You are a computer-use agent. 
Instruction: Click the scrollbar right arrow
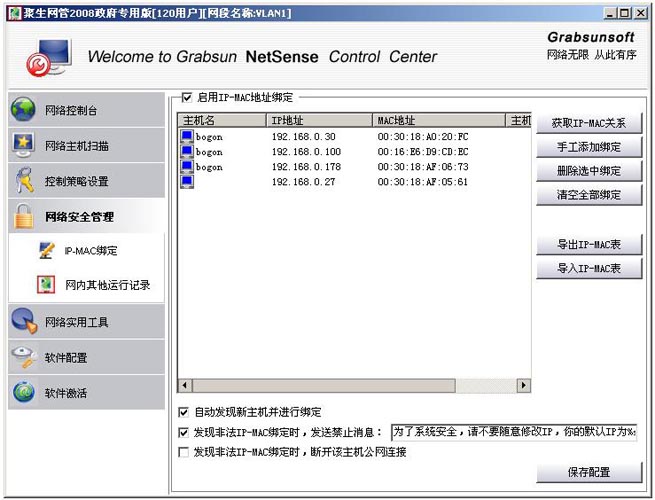tap(524, 385)
